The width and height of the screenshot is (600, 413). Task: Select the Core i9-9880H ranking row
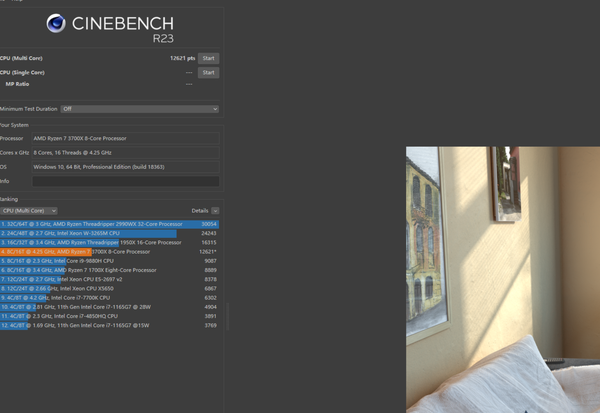coord(109,261)
